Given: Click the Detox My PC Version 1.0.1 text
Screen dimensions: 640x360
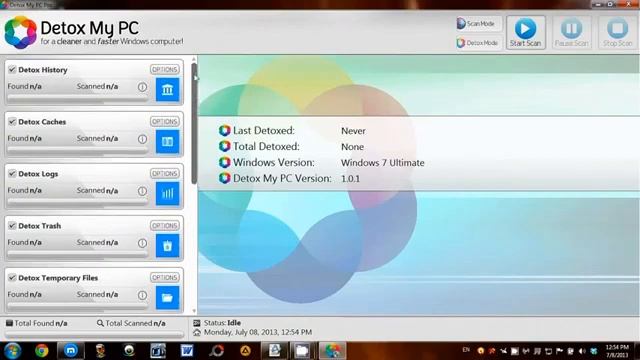Looking at the screenshot, I should [350, 179].
